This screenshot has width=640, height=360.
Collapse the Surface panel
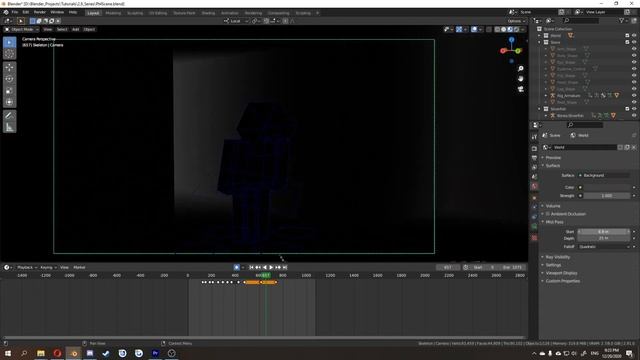pos(553,166)
